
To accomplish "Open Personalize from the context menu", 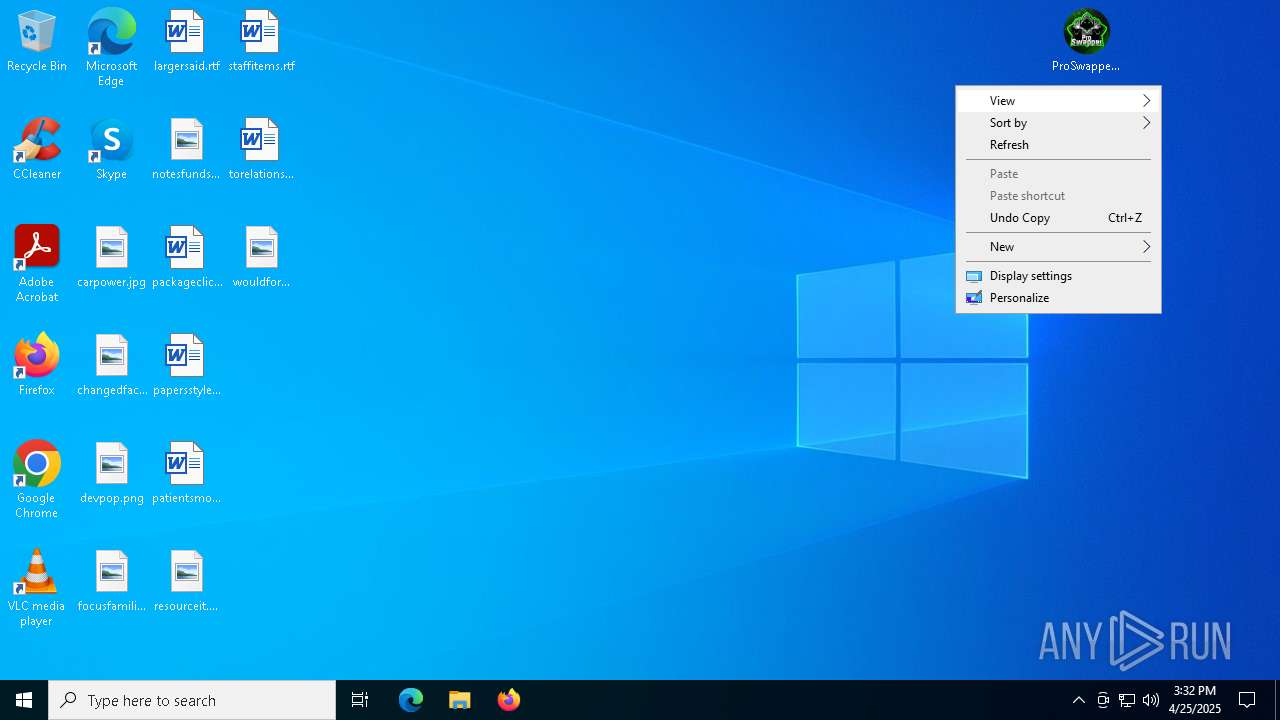I will pyautogui.click(x=1058, y=298).
